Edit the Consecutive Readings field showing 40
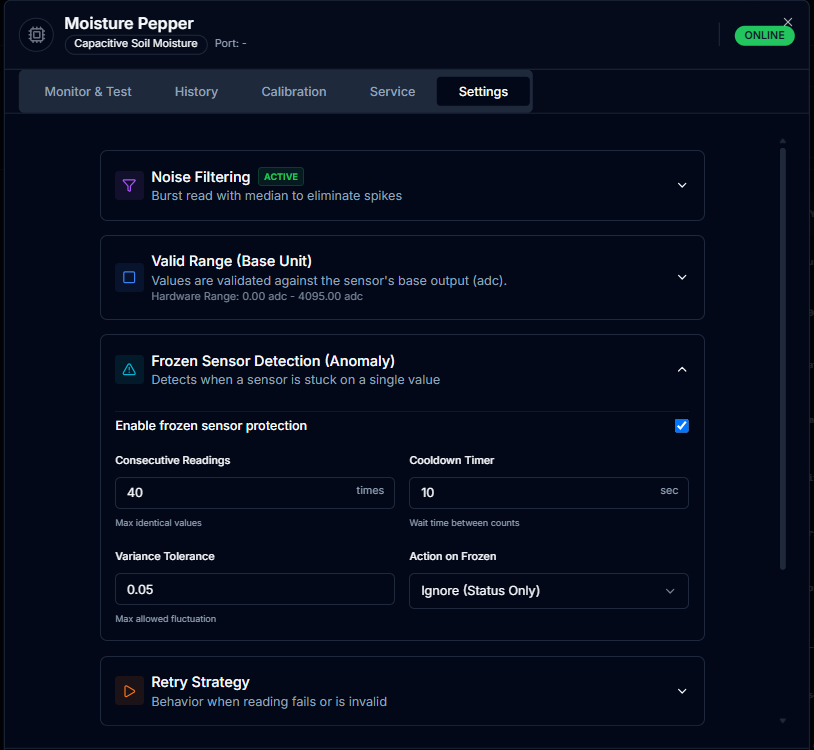The image size is (814, 750). click(255, 493)
